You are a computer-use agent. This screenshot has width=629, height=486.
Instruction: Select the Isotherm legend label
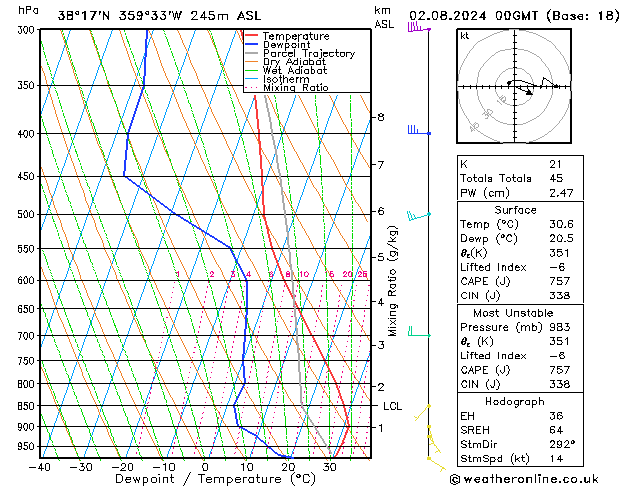point(286,79)
